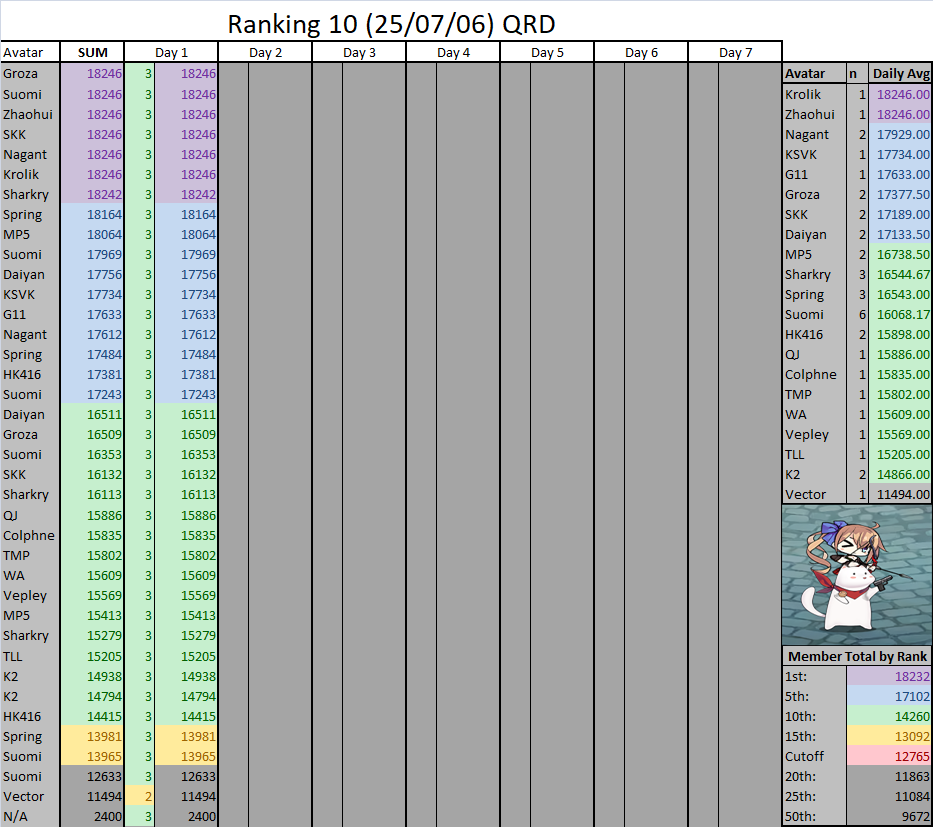
Task: Select the yellow SUM cell 13981
Action: 92,736
